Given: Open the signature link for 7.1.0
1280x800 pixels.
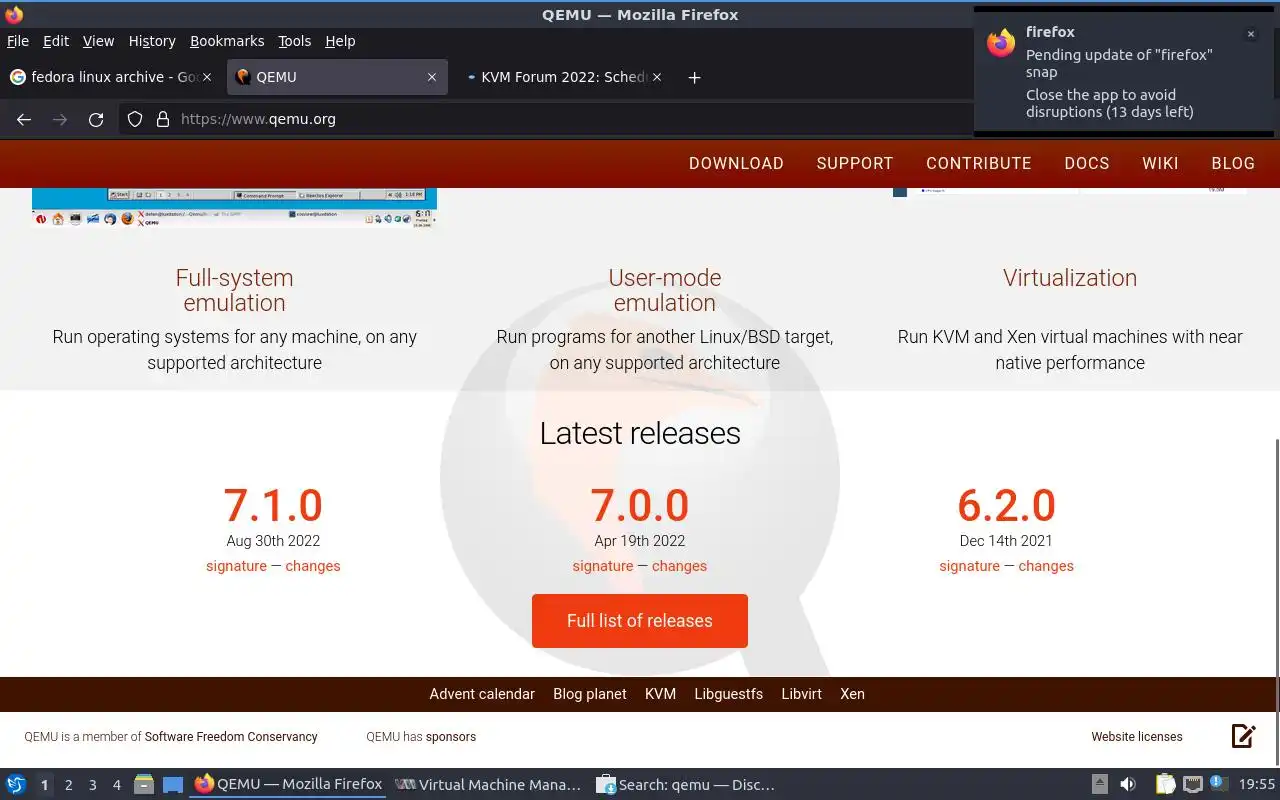Looking at the screenshot, I should [236, 566].
